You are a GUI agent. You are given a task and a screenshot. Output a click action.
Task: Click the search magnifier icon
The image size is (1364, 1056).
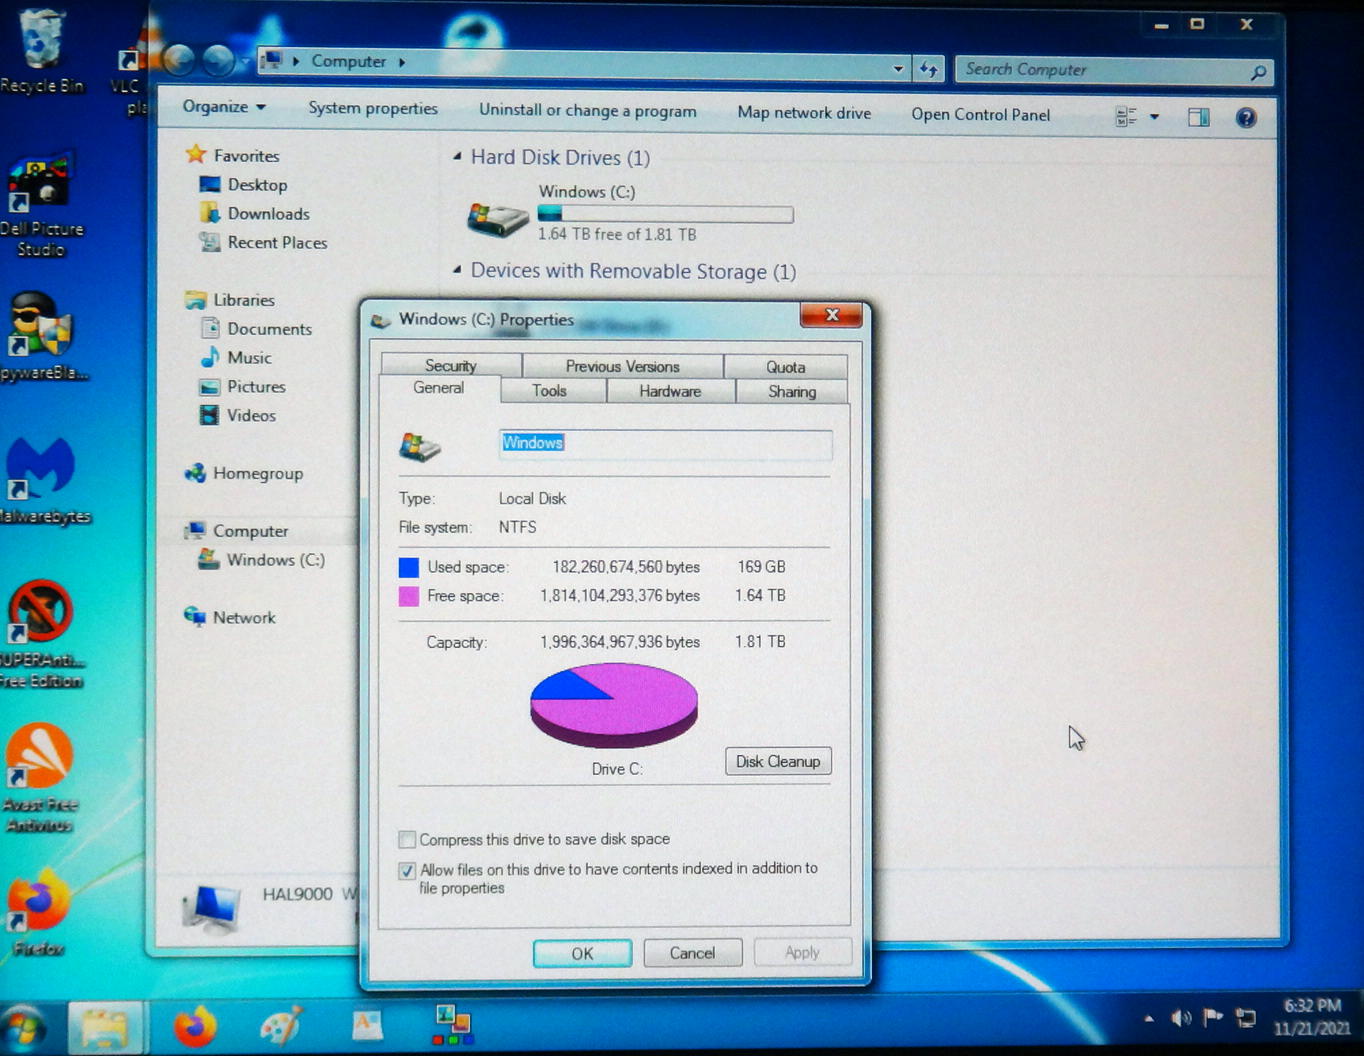pos(1258,72)
